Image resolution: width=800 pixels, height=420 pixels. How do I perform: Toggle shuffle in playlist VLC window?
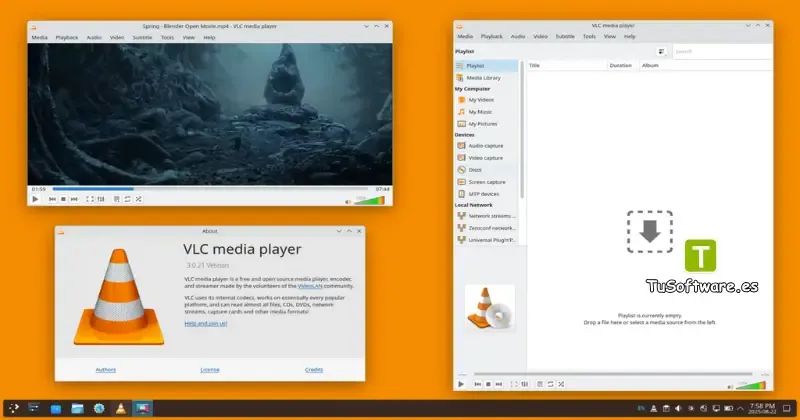[561, 384]
